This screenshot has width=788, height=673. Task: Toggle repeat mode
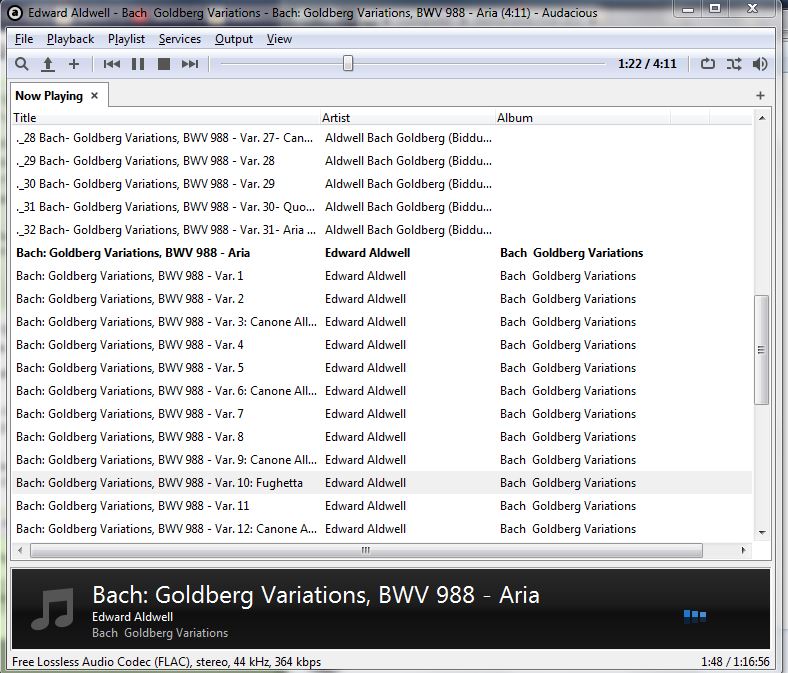point(708,64)
